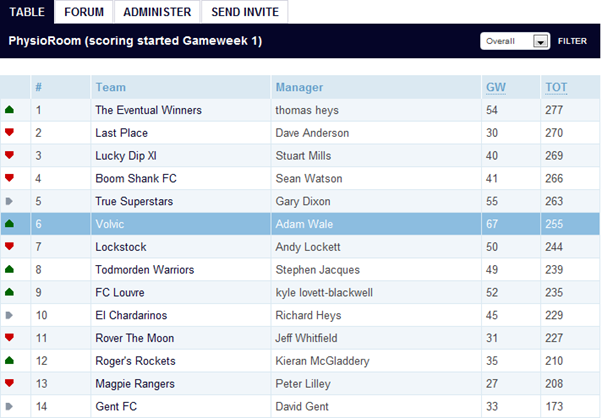The width and height of the screenshot is (602, 418).
Task: Click green up arrow beside Roger's Rockets
Action: pyautogui.click(x=10, y=360)
